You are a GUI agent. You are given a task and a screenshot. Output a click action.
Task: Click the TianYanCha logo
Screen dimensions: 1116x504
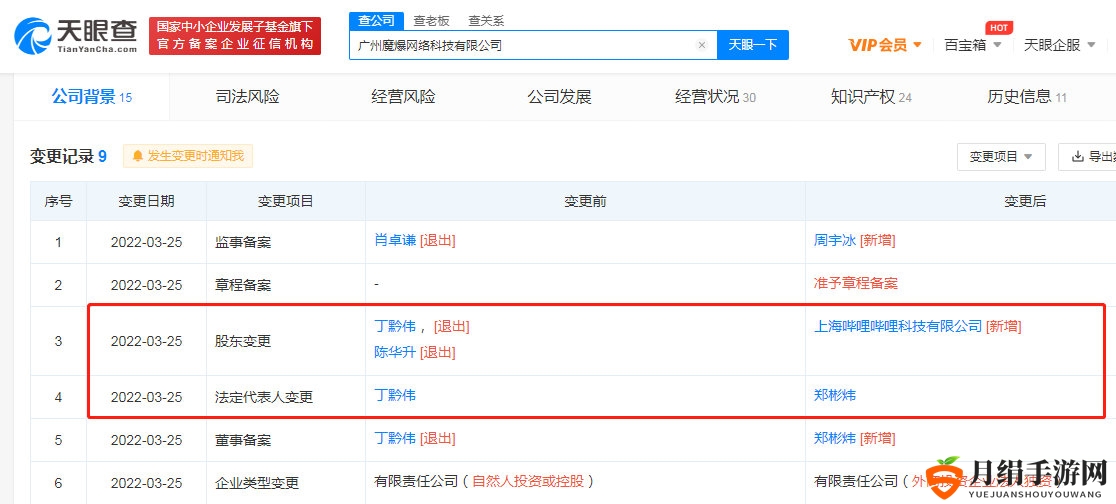[x=75, y=36]
